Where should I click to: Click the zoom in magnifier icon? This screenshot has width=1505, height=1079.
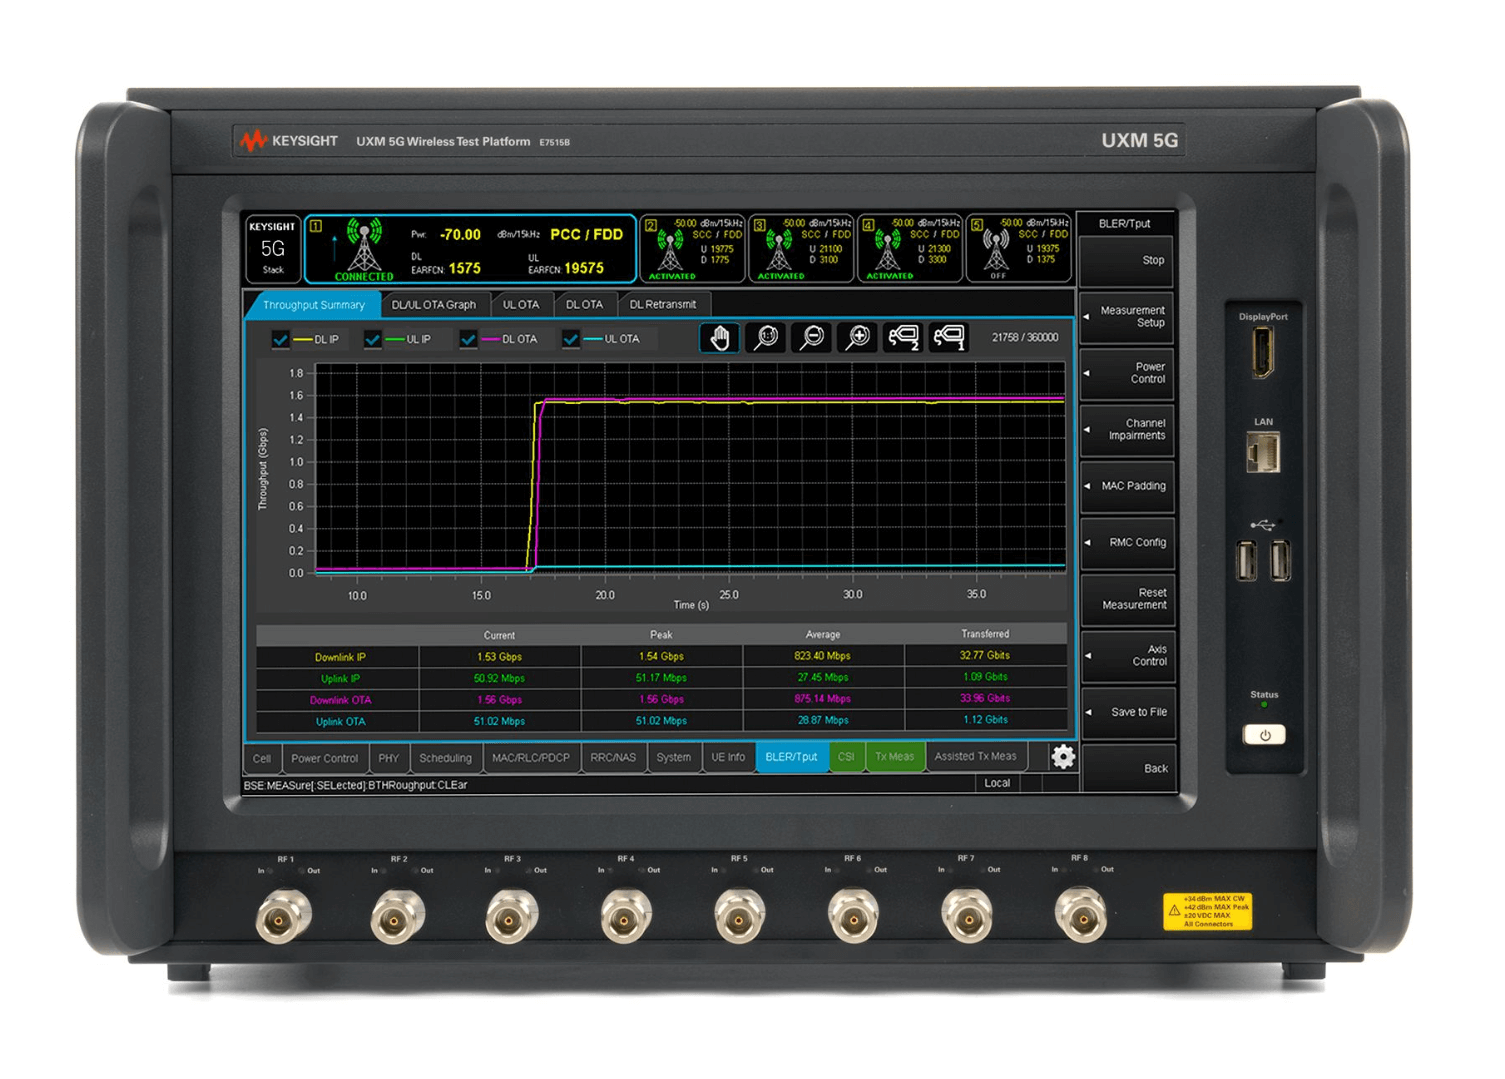click(x=858, y=338)
